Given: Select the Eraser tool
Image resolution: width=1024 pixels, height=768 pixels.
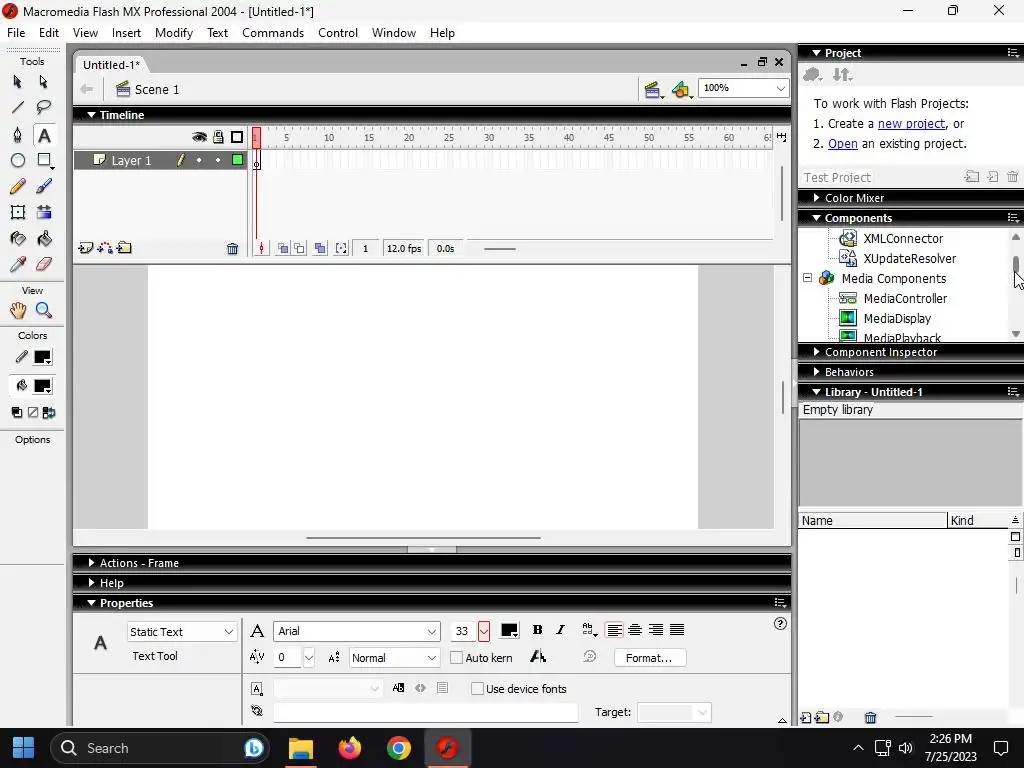Looking at the screenshot, I should (x=44, y=264).
